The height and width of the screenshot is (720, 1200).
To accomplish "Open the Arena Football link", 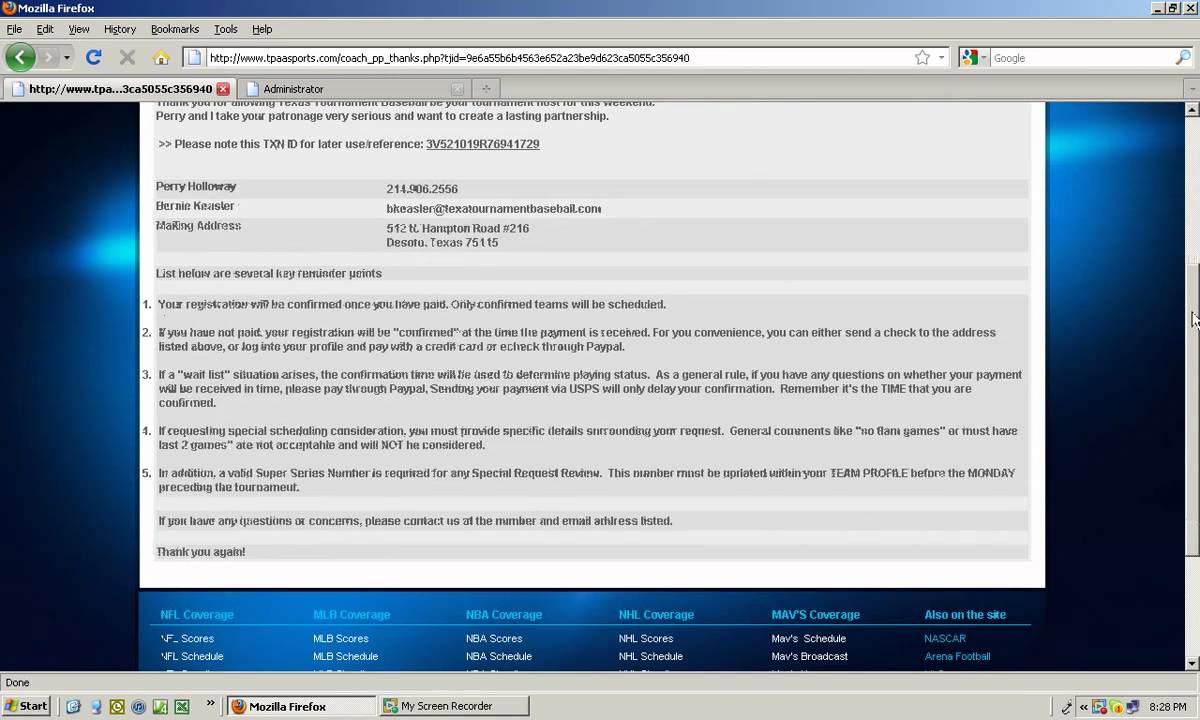I will (958, 656).
